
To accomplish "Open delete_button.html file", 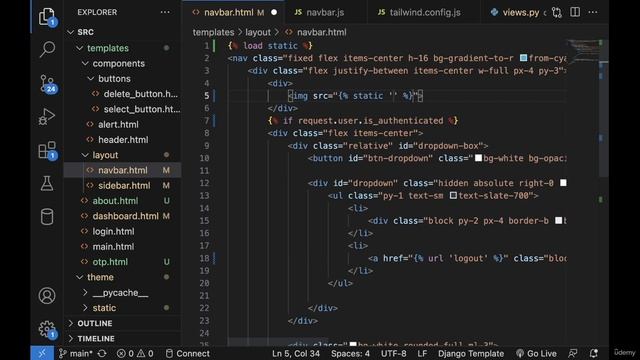I will 122,94.
